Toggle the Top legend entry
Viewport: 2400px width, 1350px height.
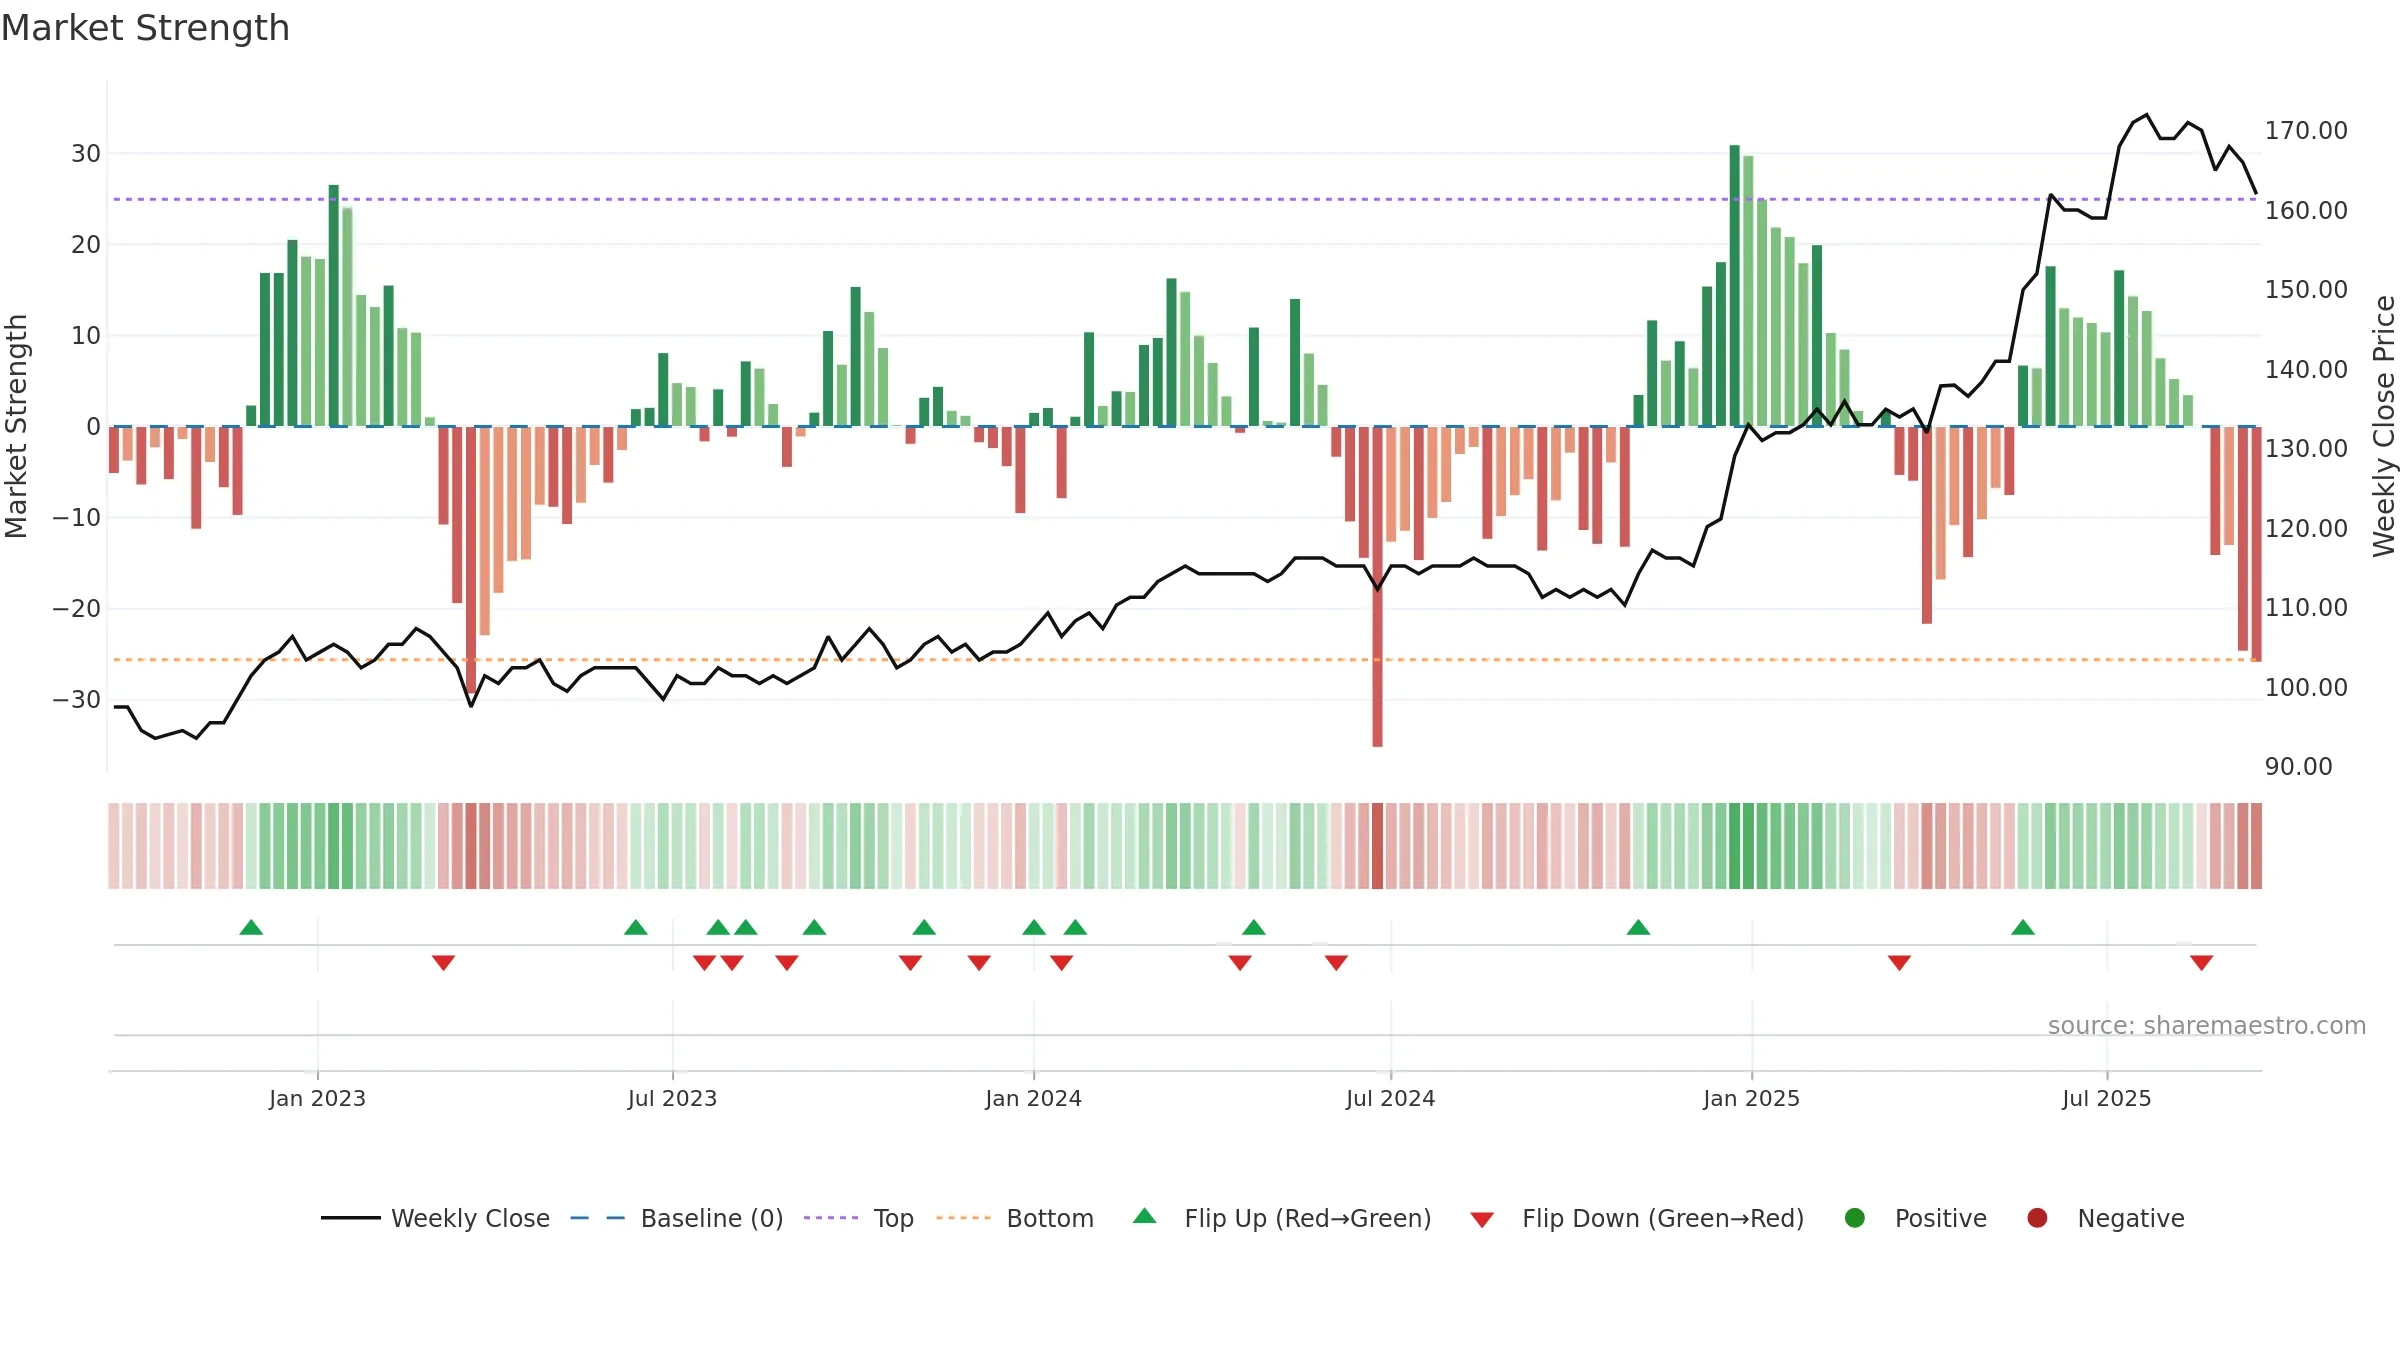point(859,1218)
